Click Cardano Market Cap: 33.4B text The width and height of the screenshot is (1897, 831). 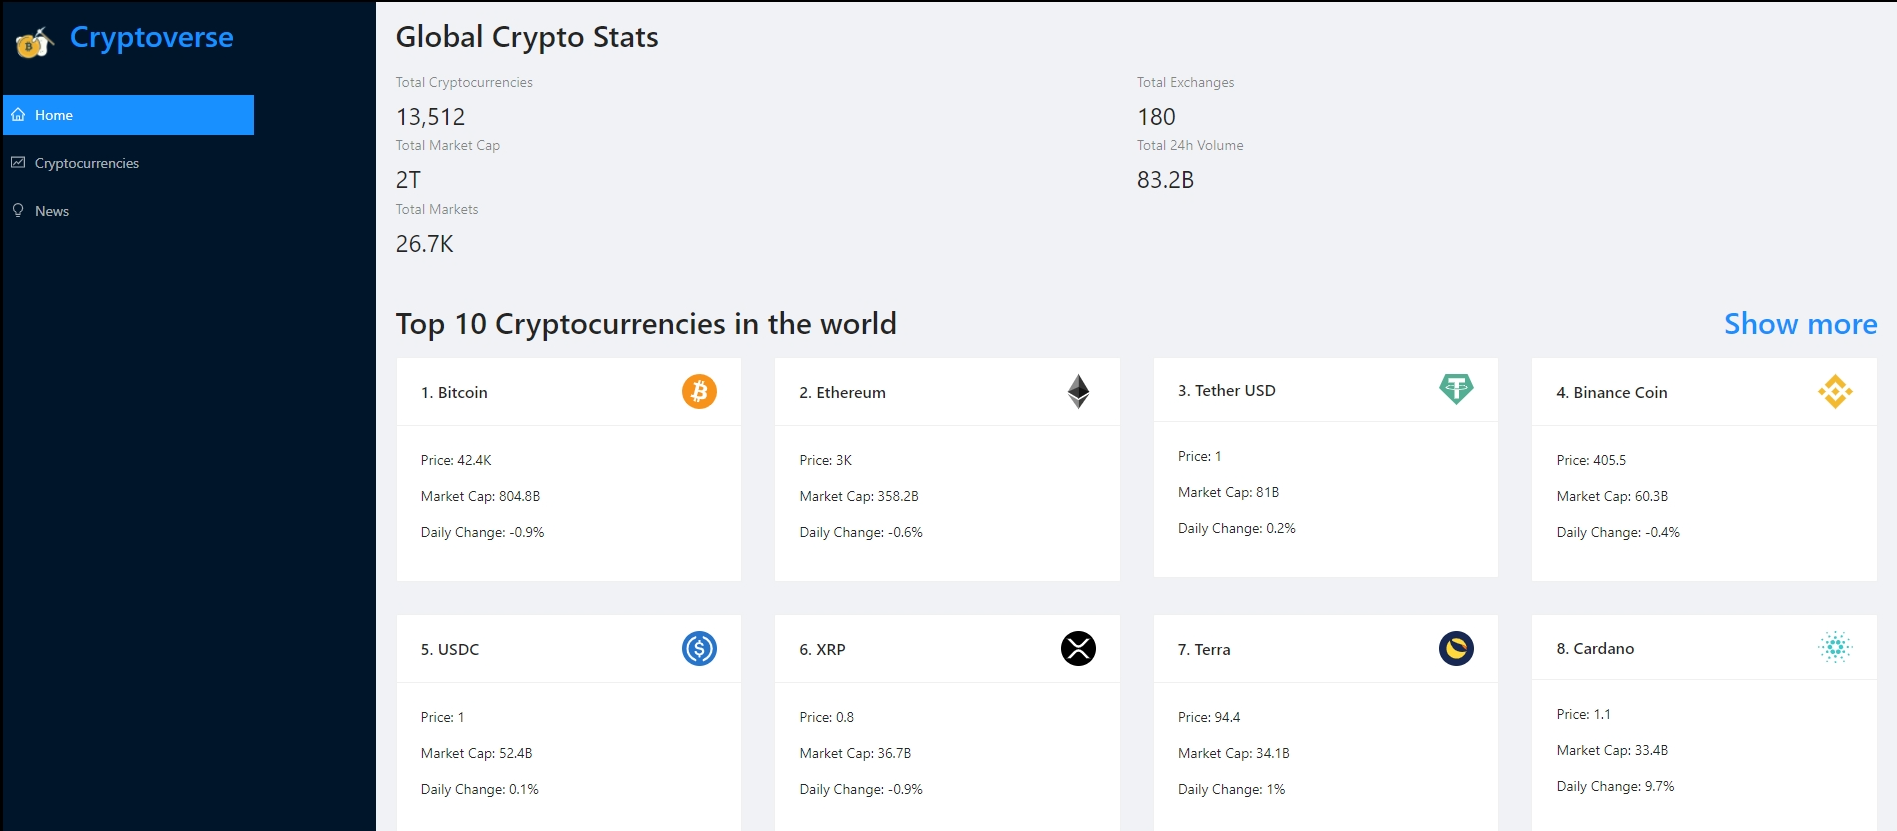point(1612,751)
